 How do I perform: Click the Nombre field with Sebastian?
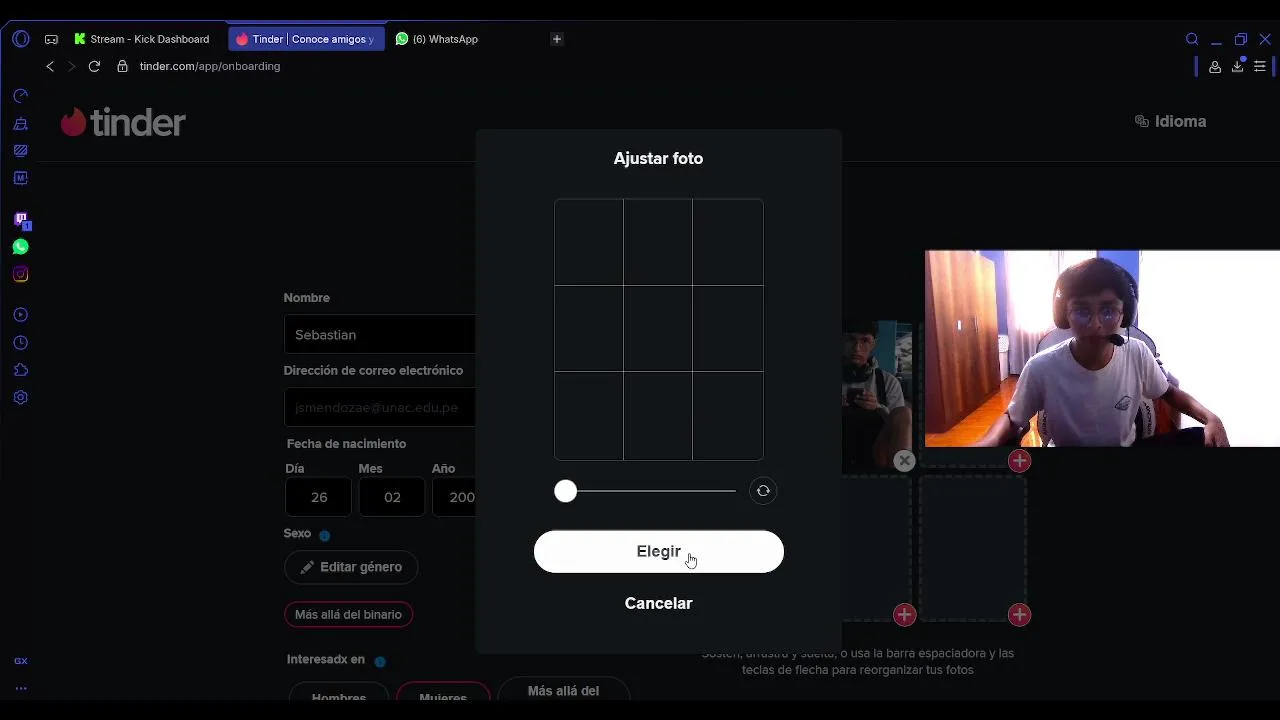(380, 334)
